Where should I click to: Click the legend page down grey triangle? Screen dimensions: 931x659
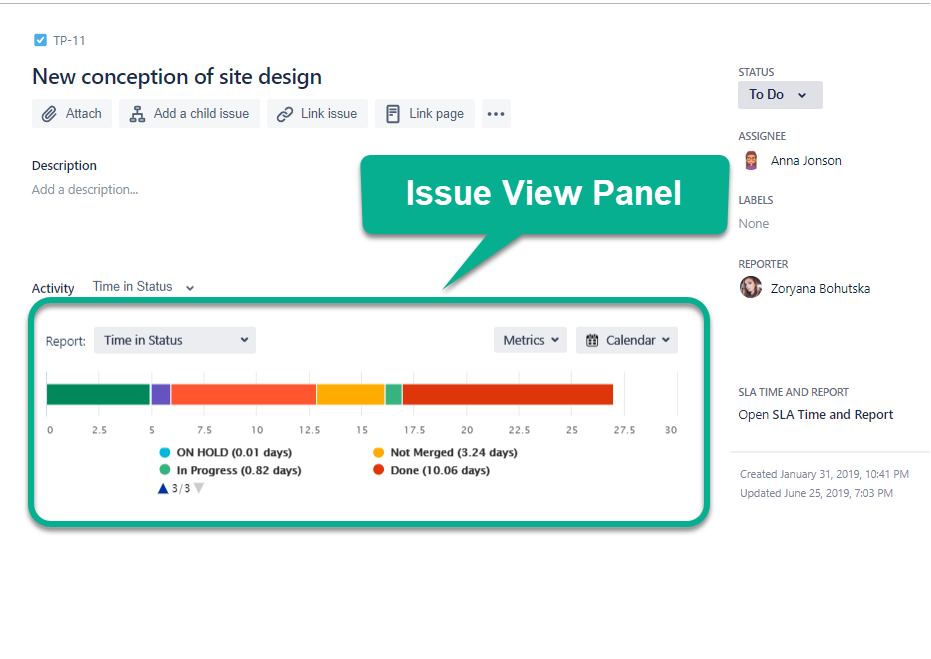(x=199, y=488)
